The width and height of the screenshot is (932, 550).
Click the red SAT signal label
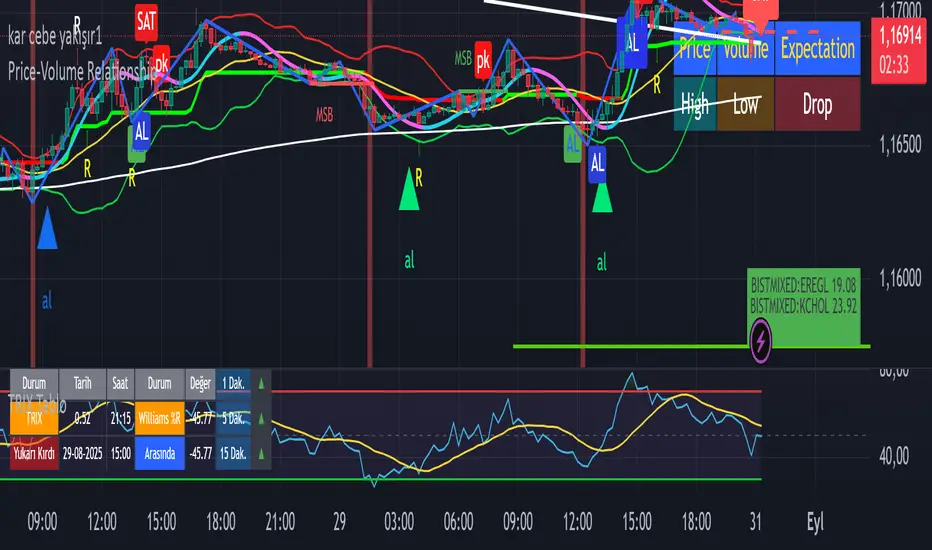click(x=146, y=22)
